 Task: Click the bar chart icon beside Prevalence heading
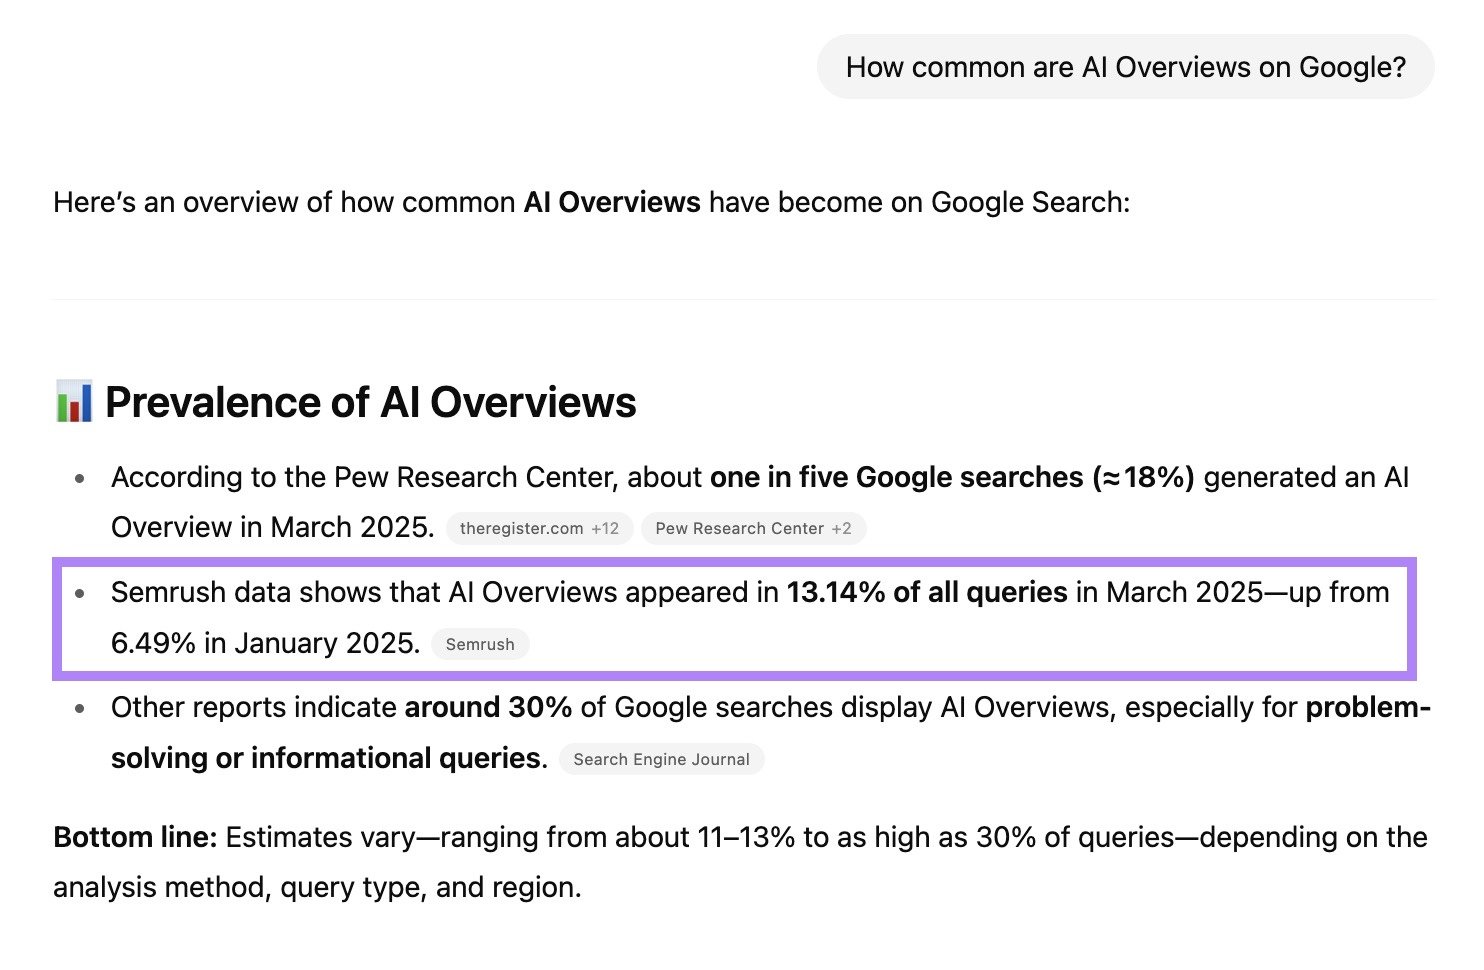[74, 403]
